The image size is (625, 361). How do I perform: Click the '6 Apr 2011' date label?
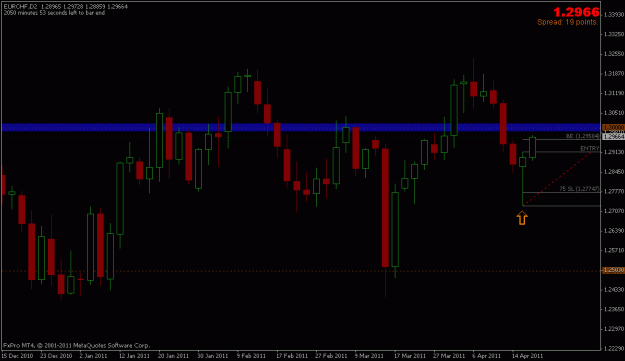click(487, 355)
